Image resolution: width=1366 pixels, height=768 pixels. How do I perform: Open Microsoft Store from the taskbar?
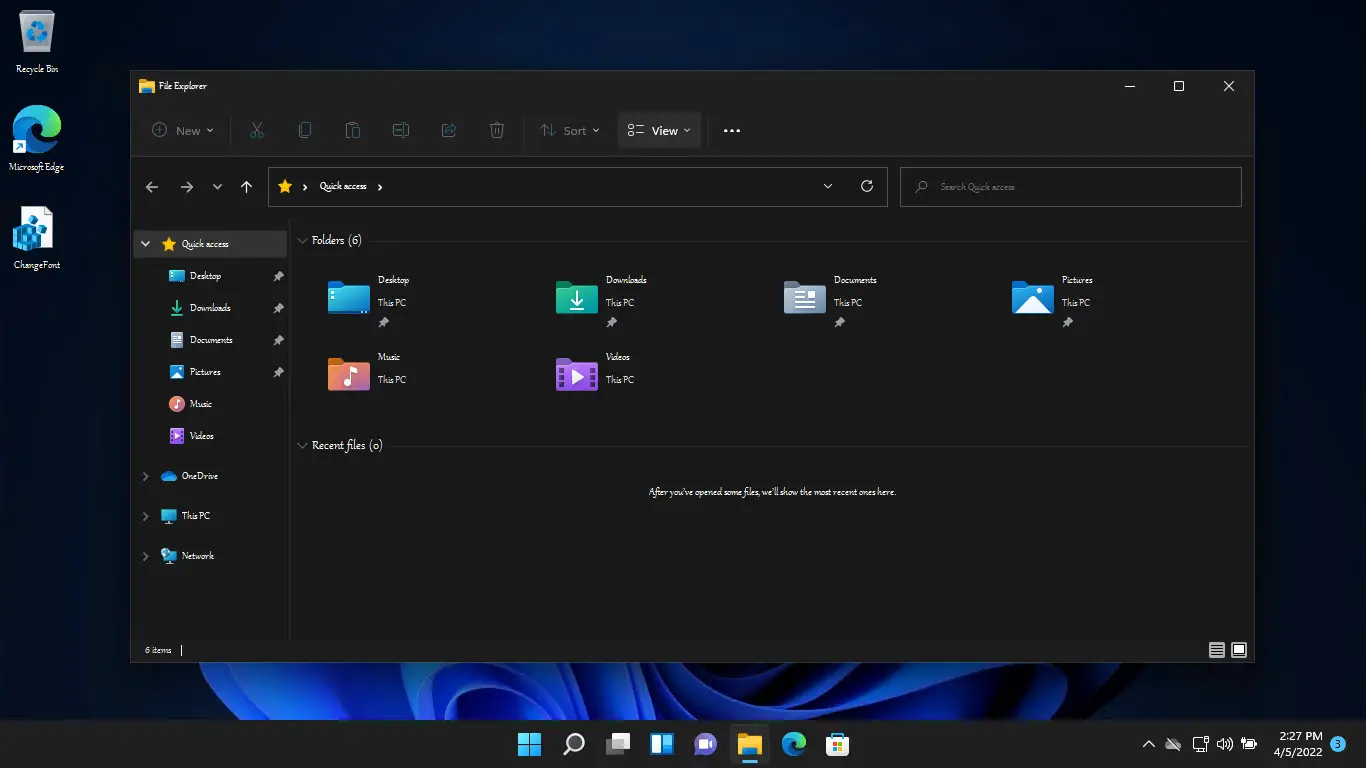(838, 744)
